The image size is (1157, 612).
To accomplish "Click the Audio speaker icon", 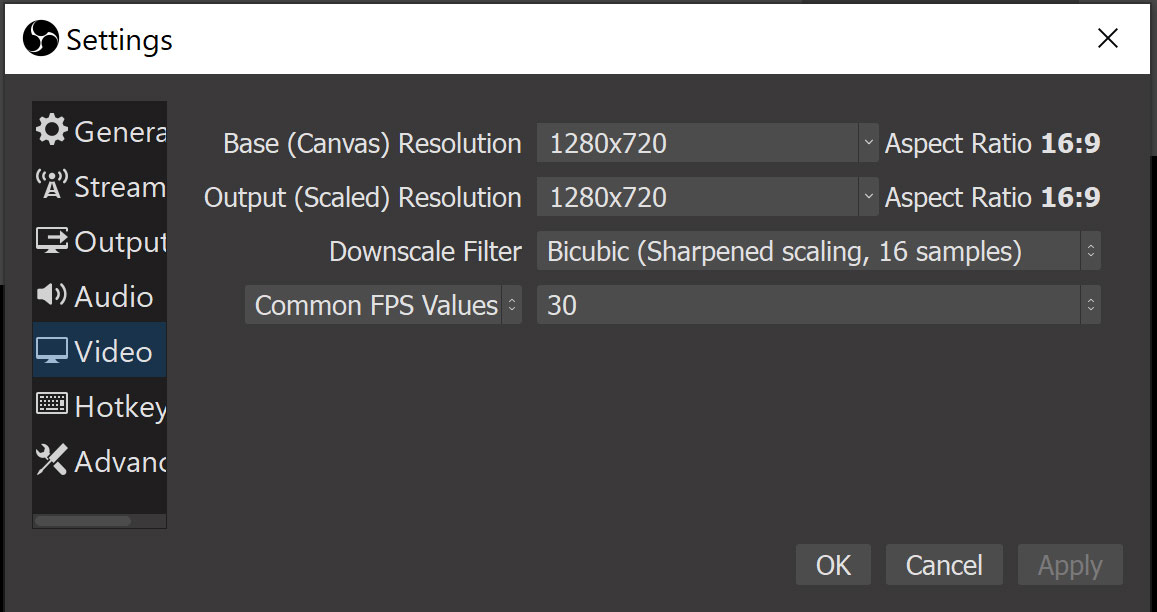I will (52, 296).
